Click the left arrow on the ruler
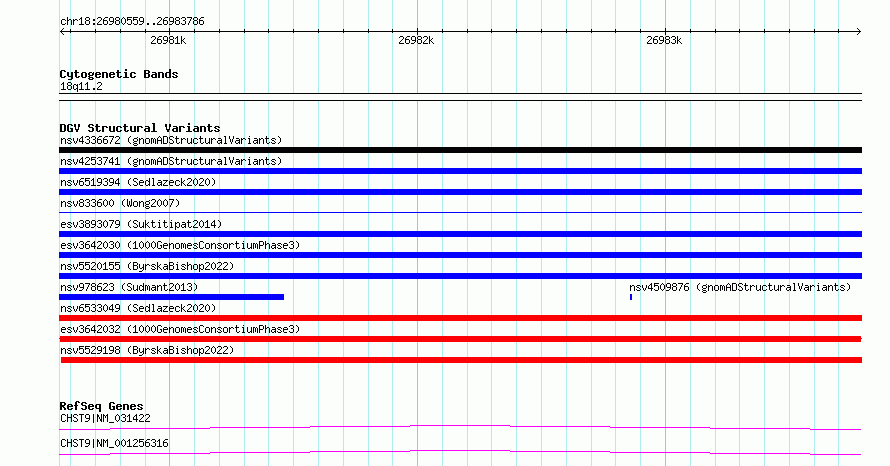The width and height of the screenshot is (890, 466). (63, 32)
